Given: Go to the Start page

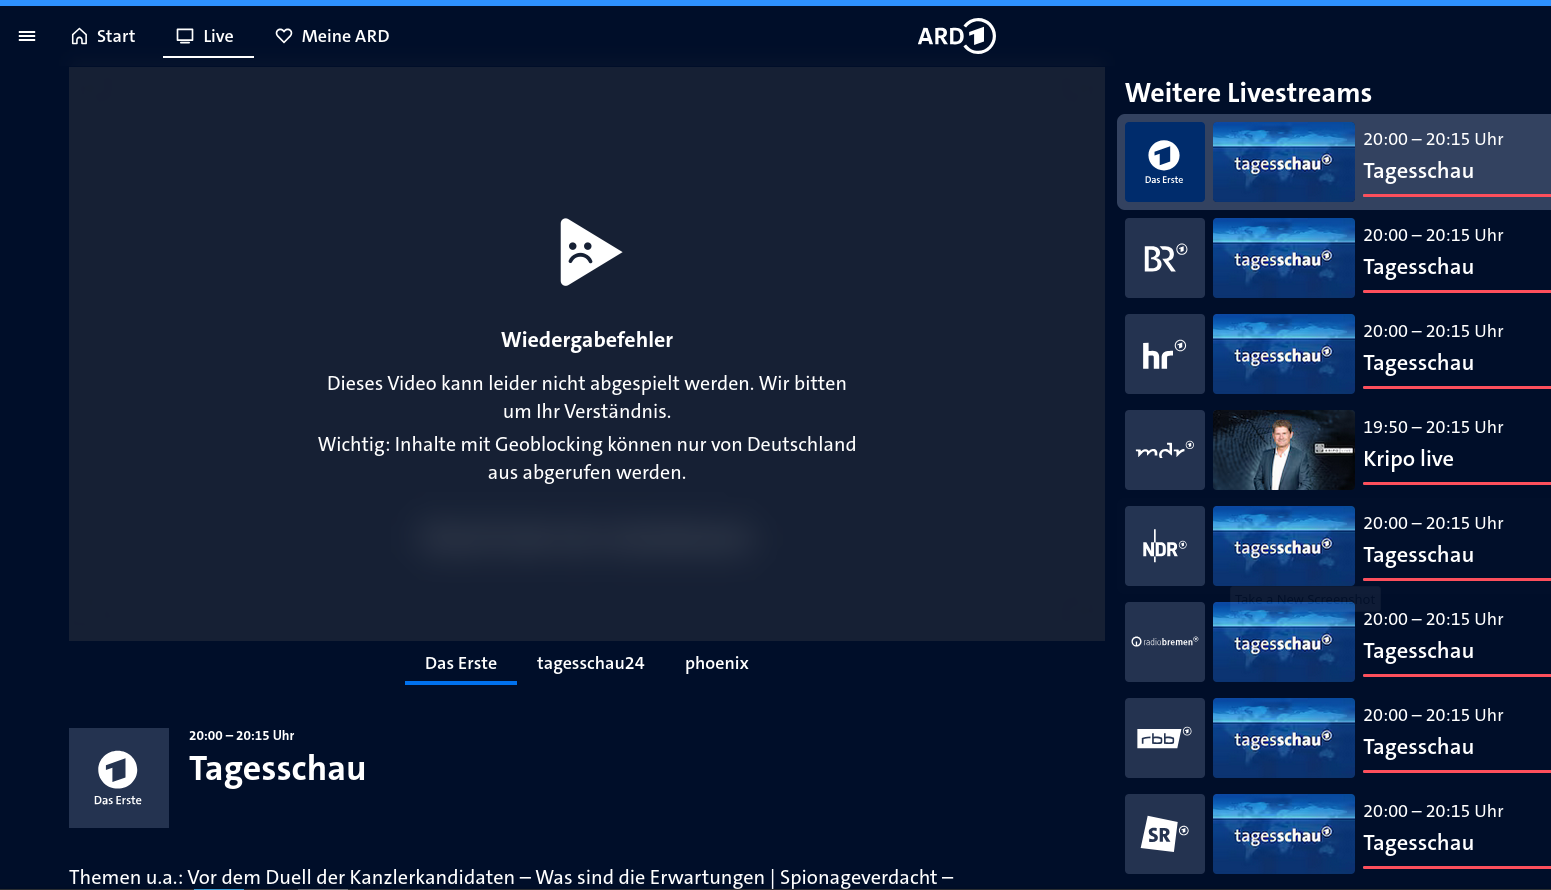Looking at the screenshot, I should tap(103, 36).
